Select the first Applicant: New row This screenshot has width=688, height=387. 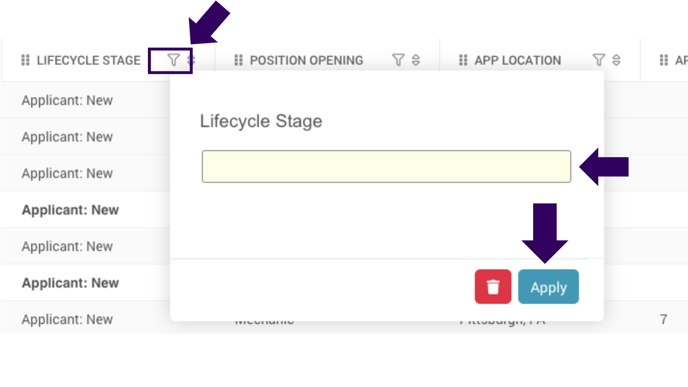[67, 100]
